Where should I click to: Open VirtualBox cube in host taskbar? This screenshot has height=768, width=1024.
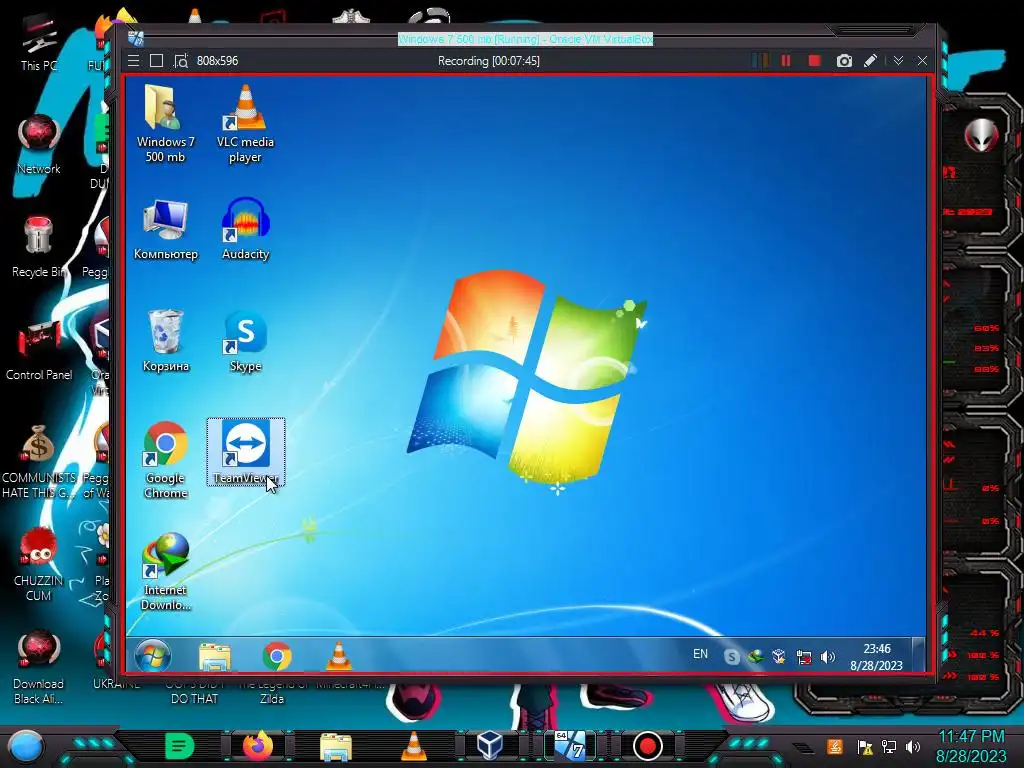(490, 746)
